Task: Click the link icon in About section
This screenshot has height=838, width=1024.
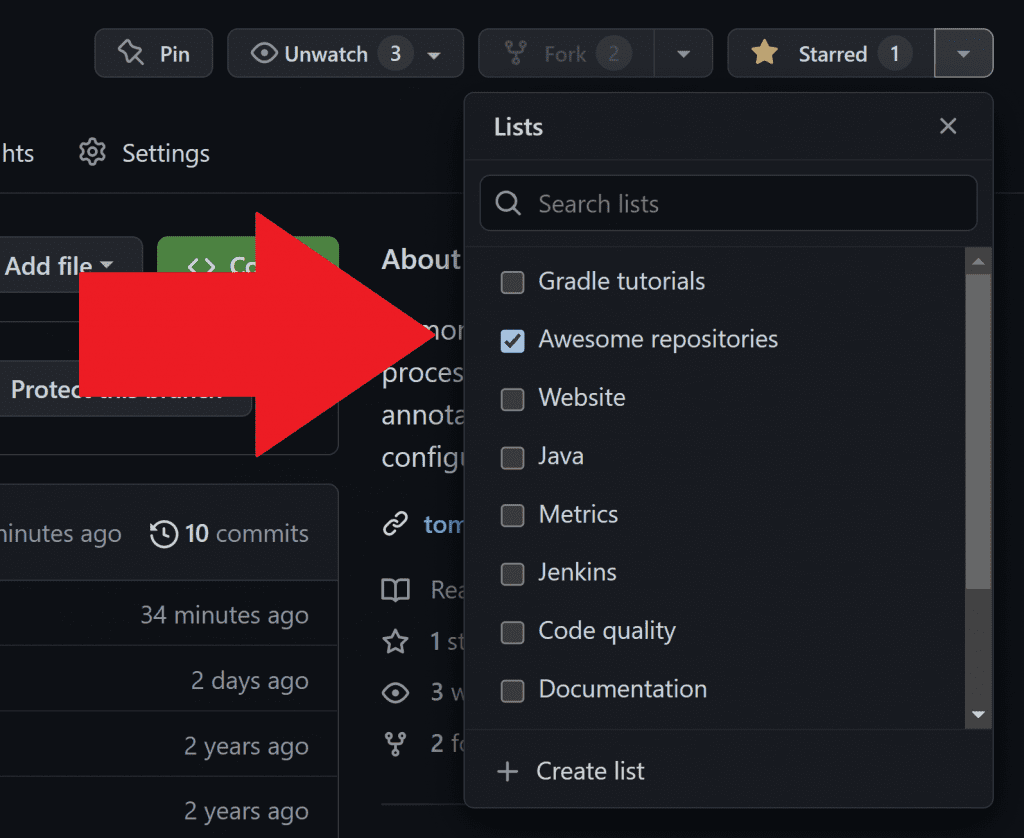Action: click(396, 524)
